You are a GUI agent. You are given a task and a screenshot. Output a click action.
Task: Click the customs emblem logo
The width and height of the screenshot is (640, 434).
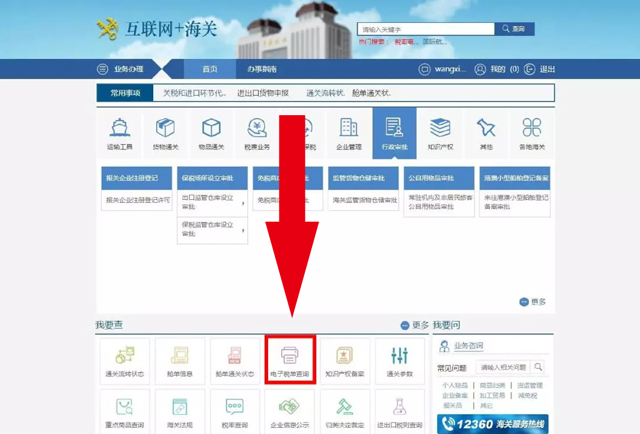point(107,29)
